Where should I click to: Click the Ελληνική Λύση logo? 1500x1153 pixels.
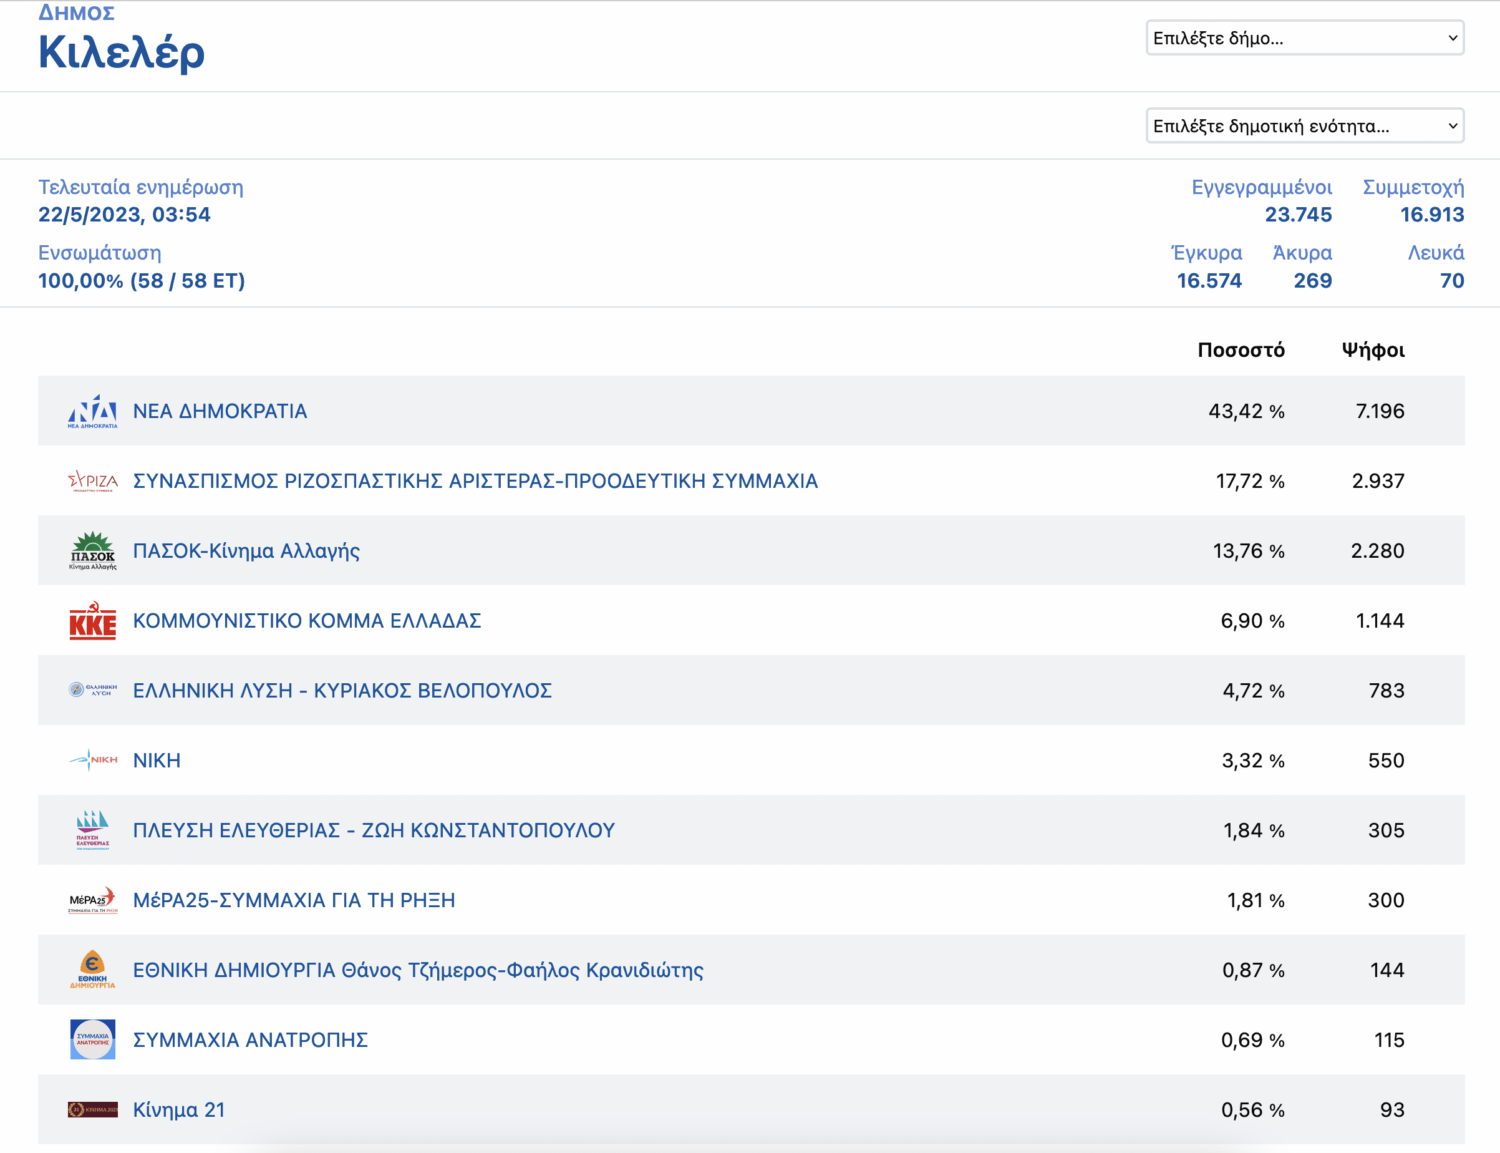pos(93,690)
